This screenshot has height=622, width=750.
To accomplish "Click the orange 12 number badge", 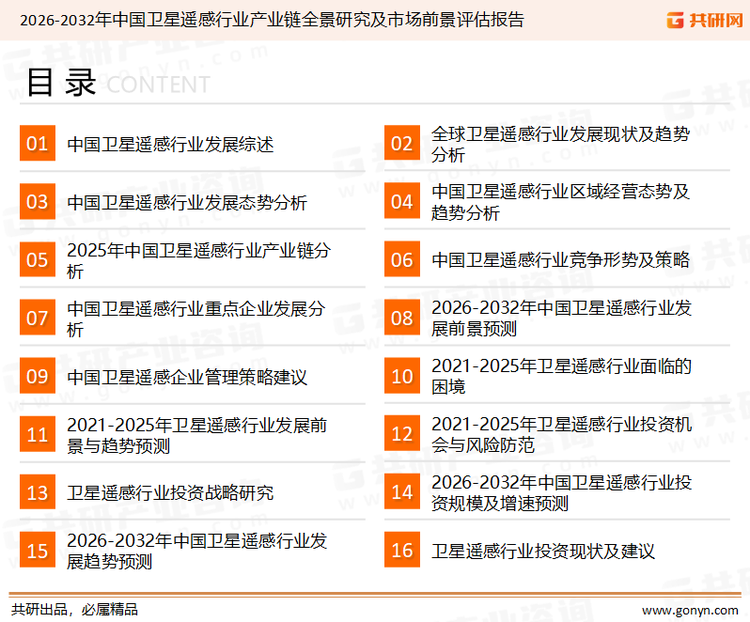I will 402,433.
